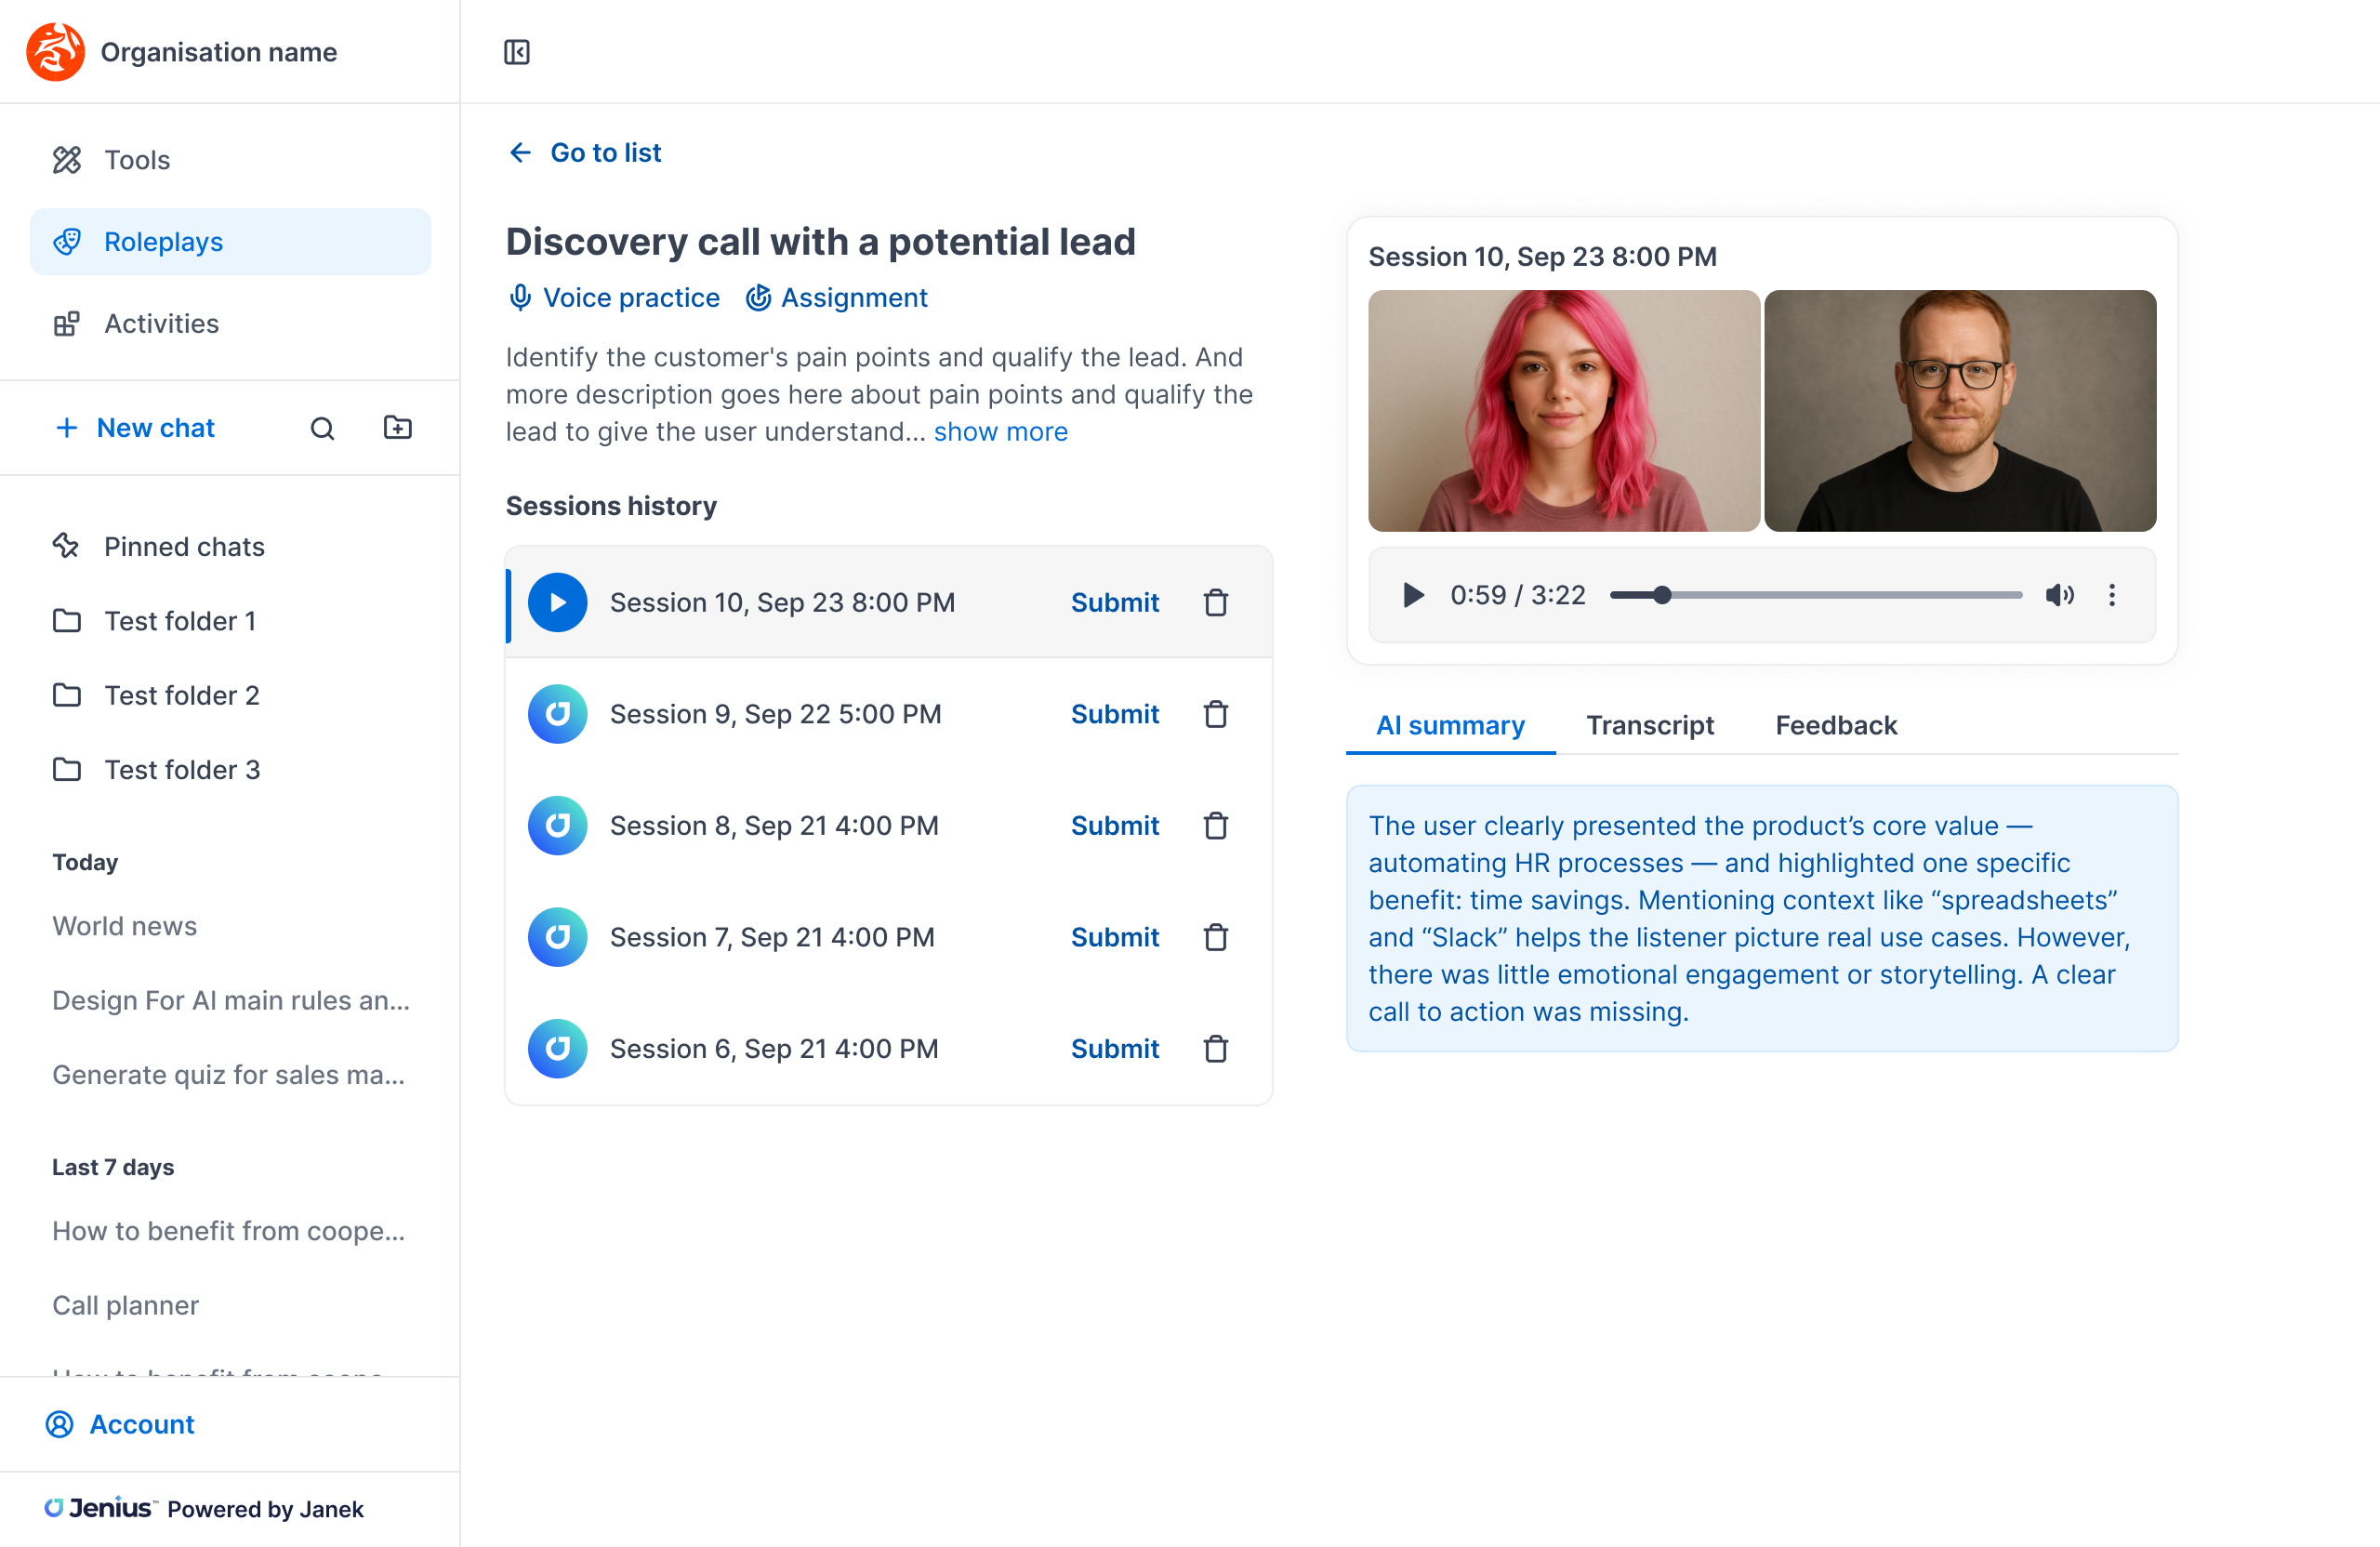The image size is (2380, 1547).
Task: Delete Session 8 with trash icon
Action: click(1215, 826)
